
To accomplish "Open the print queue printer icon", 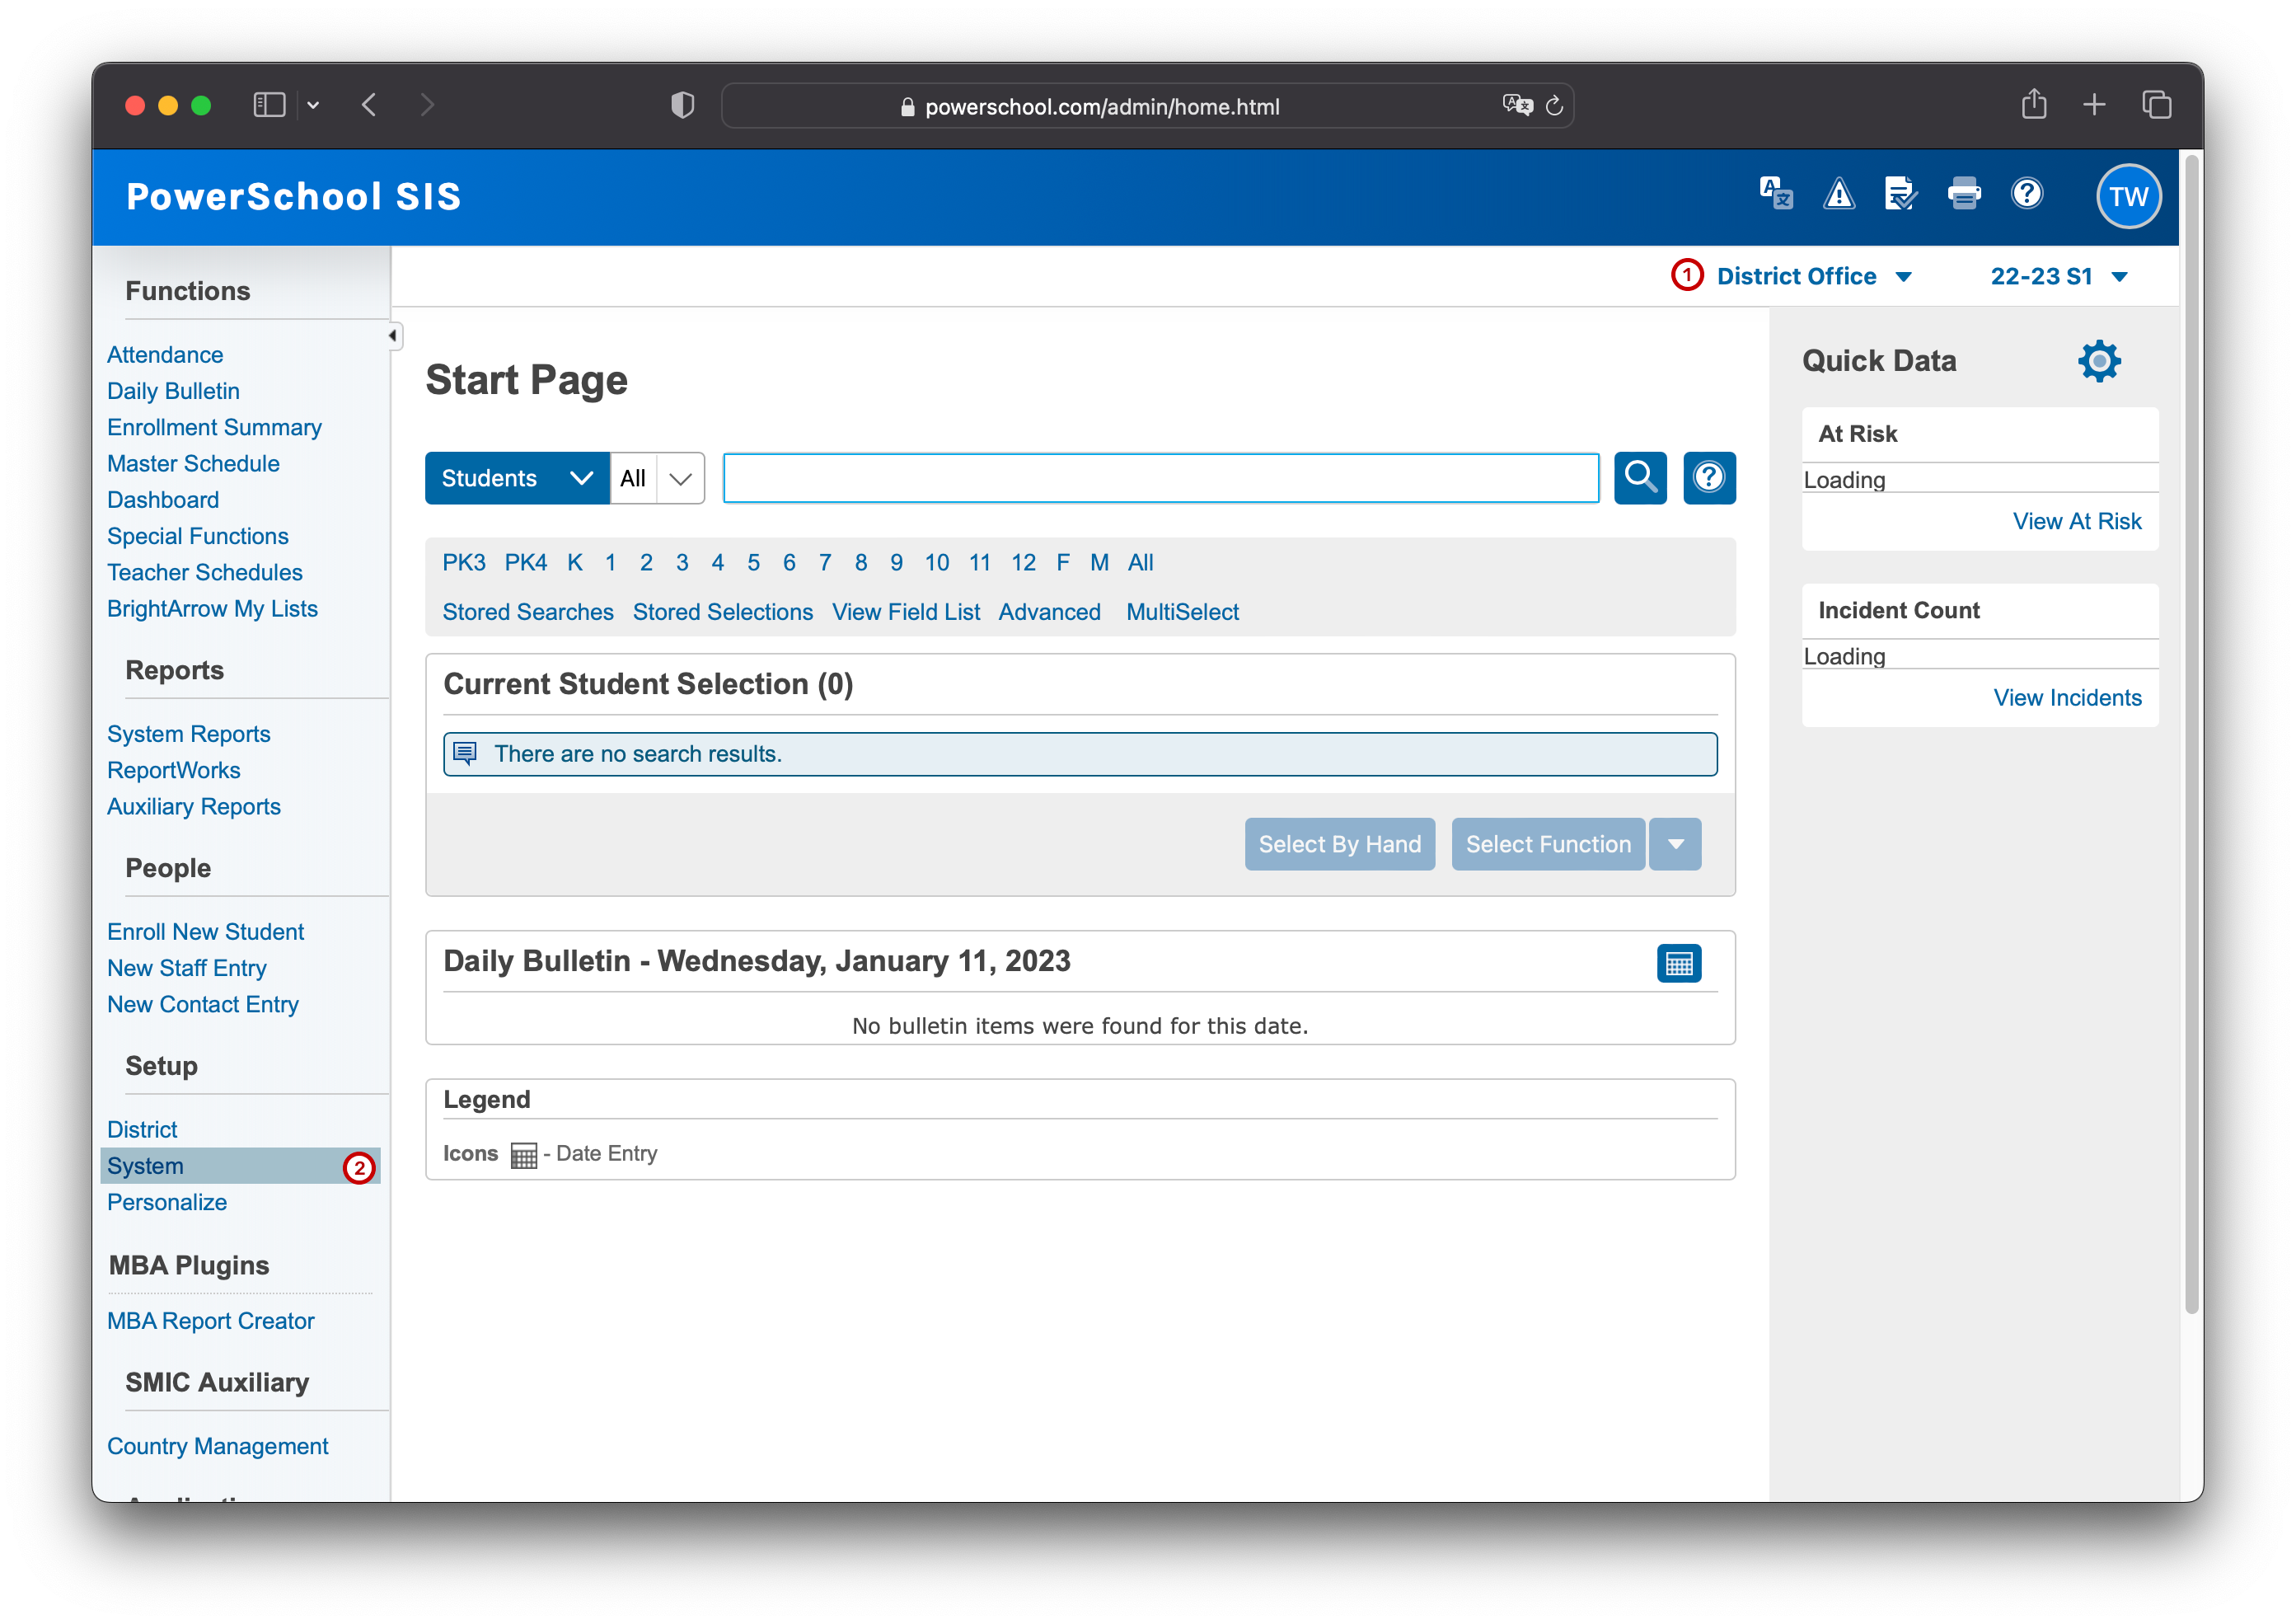I will pyautogui.click(x=1963, y=194).
